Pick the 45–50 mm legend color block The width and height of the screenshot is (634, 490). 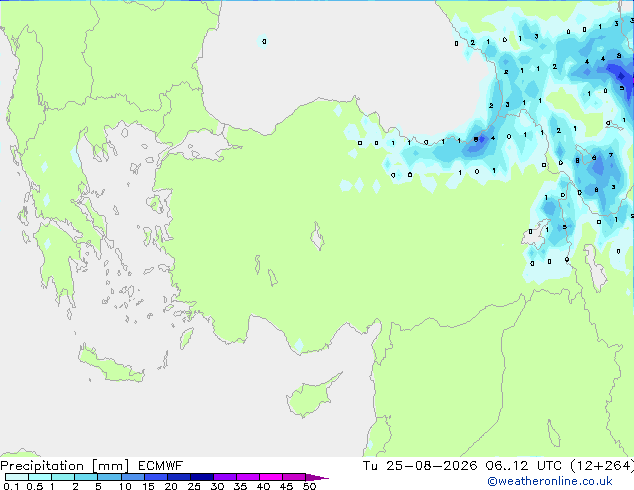point(294,477)
